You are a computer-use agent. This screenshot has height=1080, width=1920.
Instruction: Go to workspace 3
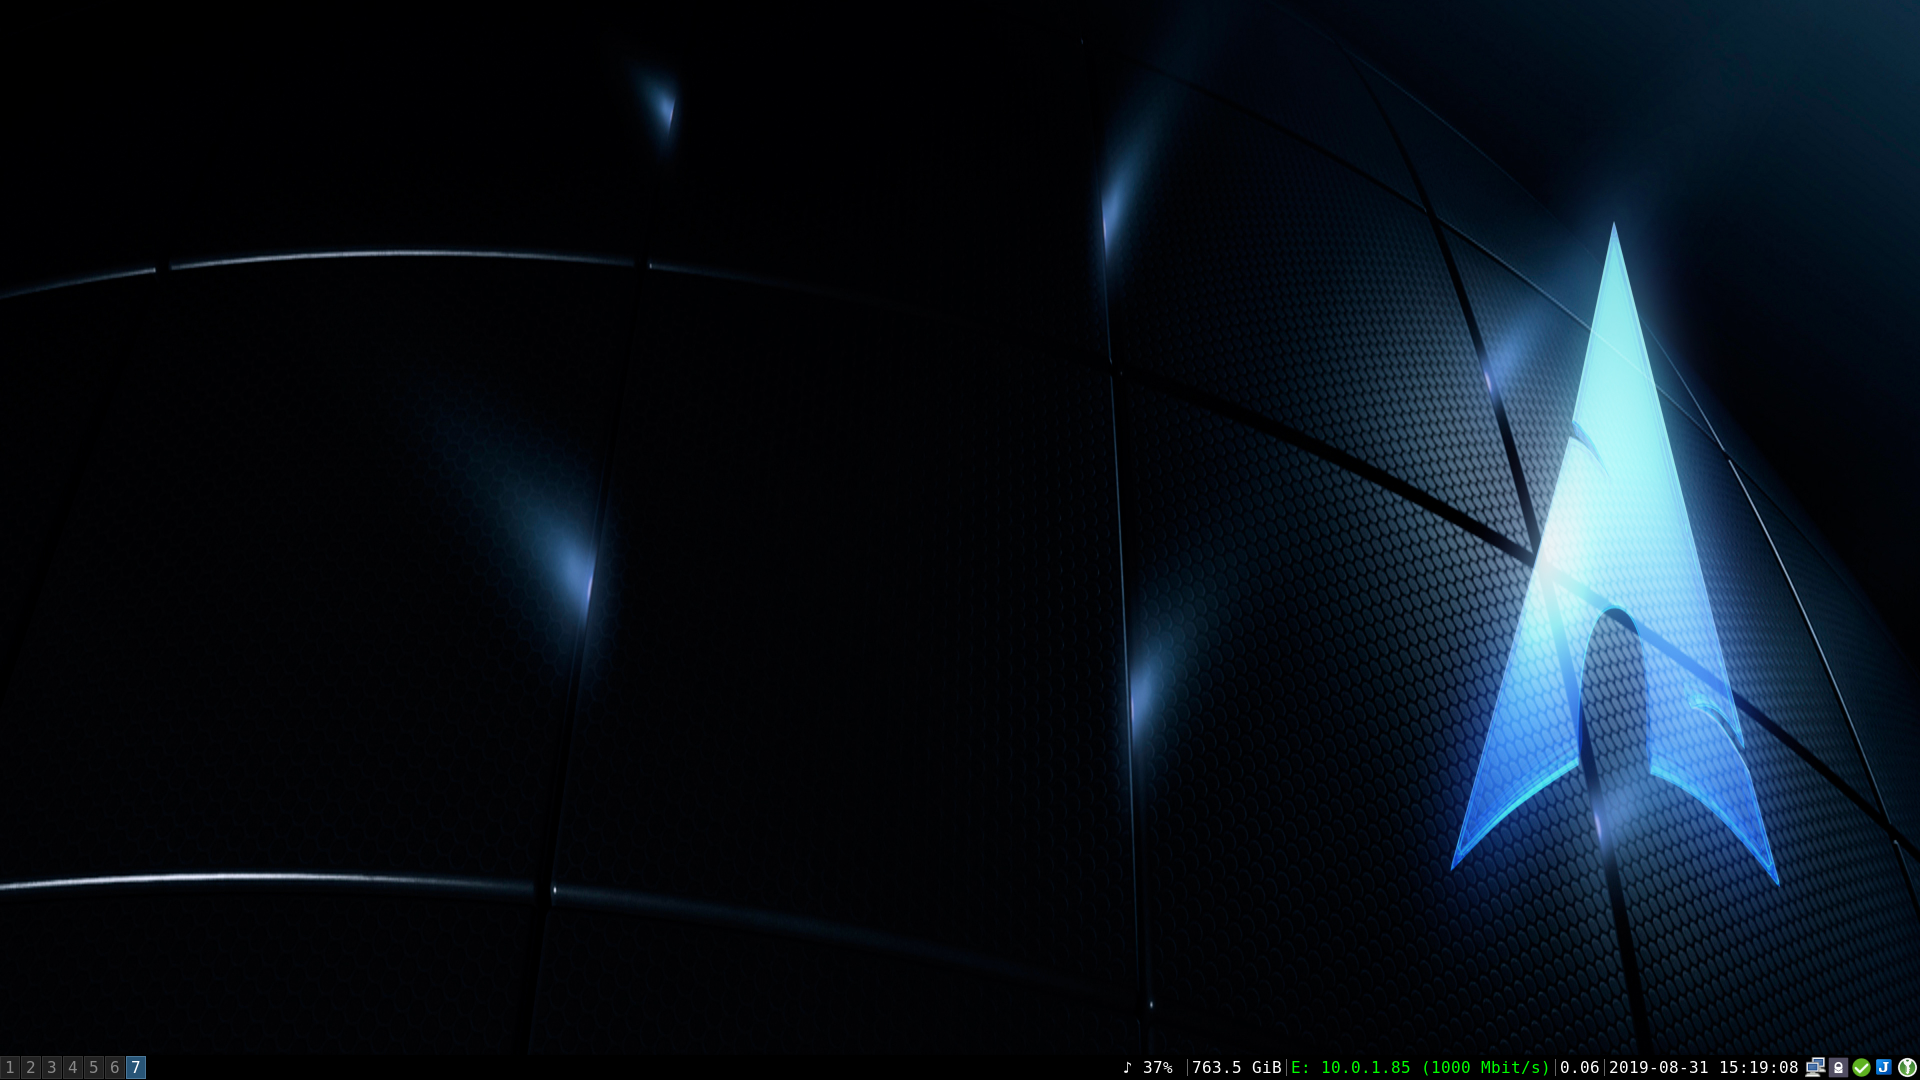[52, 1067]
